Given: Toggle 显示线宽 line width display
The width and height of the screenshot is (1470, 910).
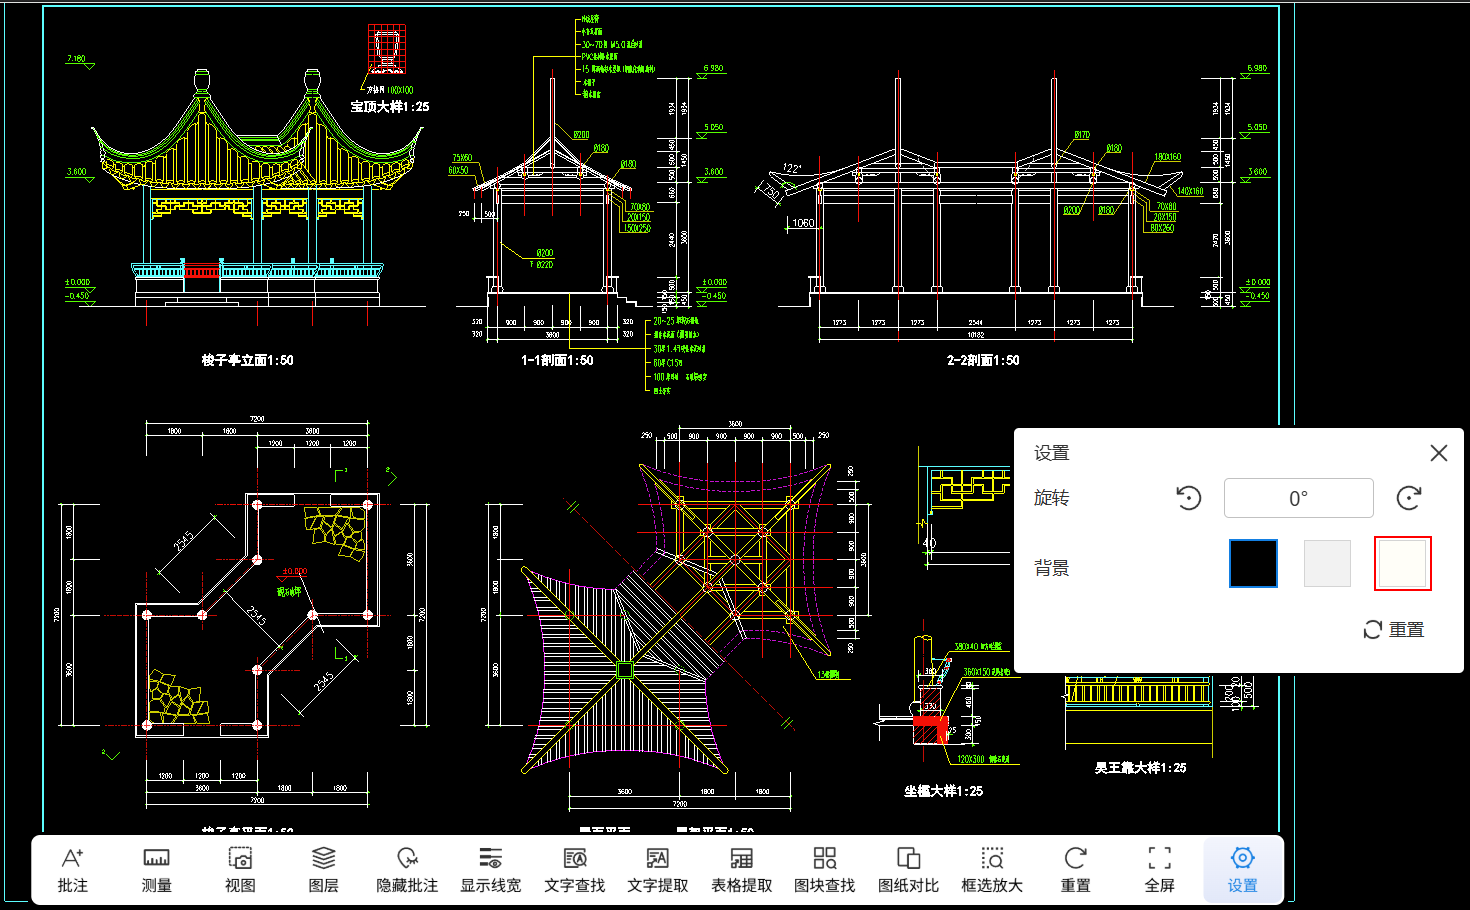Looking at the screenshot, I should pos(490,870).
